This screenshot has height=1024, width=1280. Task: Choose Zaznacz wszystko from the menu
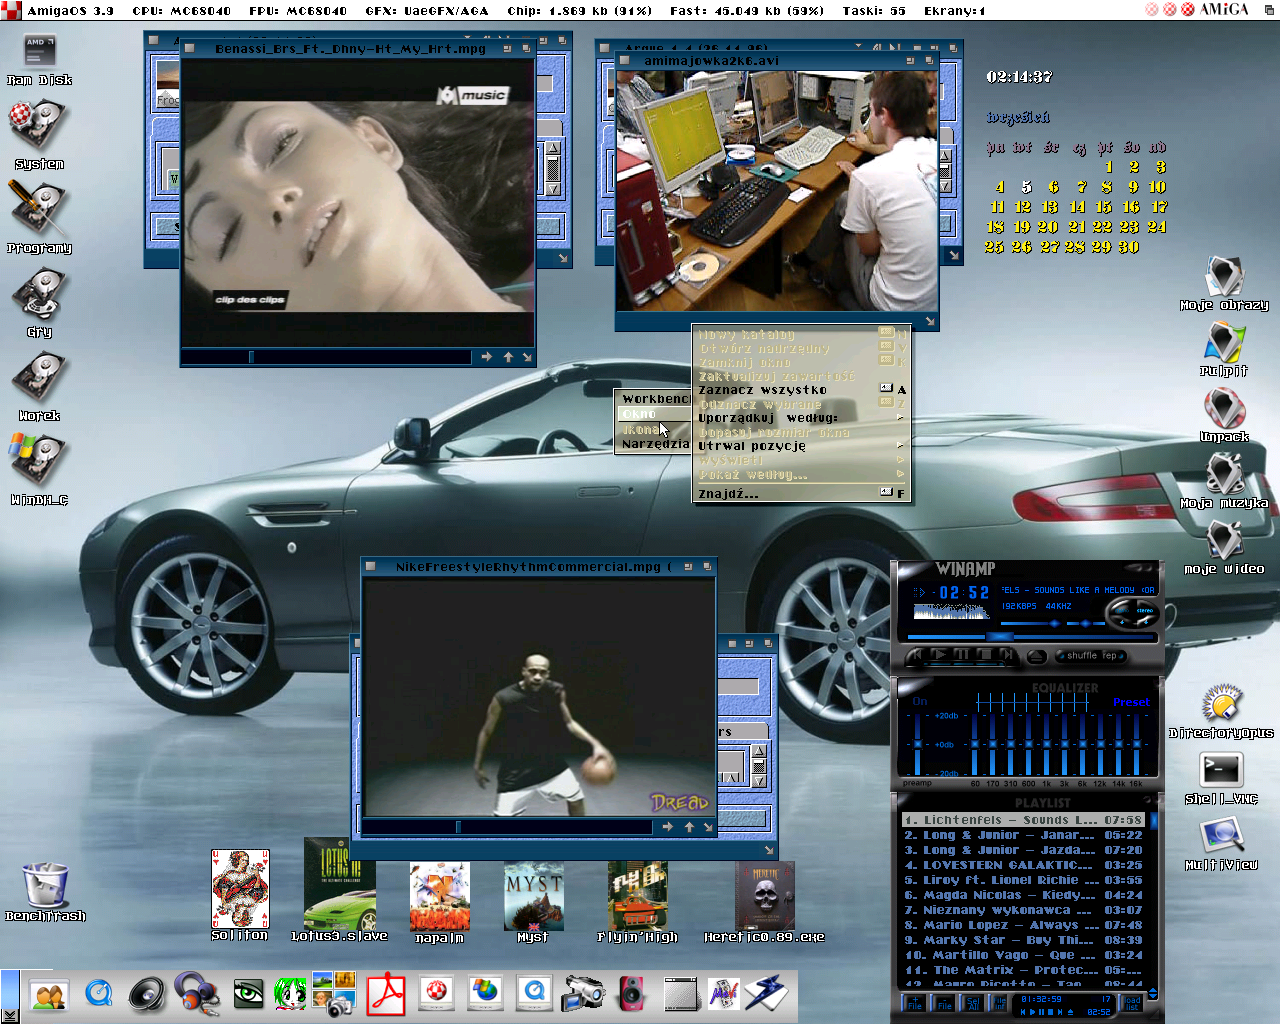[x=800, y=390]
